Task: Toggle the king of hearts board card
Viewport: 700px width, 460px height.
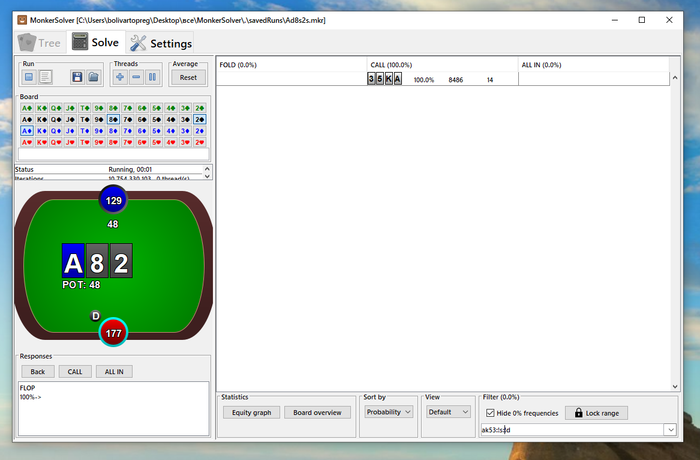Action: point(42,142)
